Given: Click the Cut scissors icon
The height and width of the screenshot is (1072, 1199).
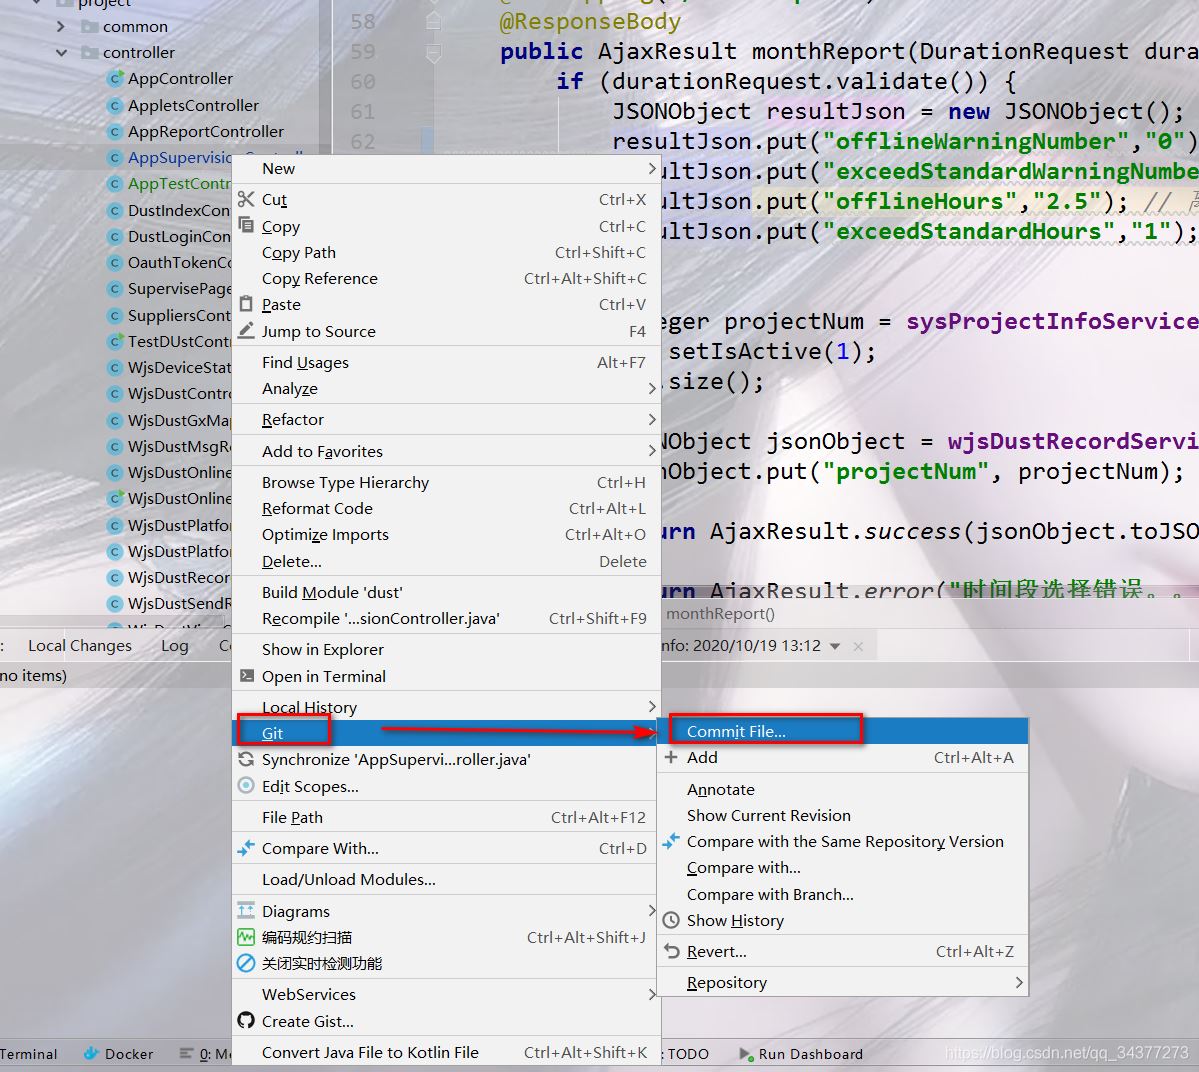Looking at the screenshot, I should (246, 199).
